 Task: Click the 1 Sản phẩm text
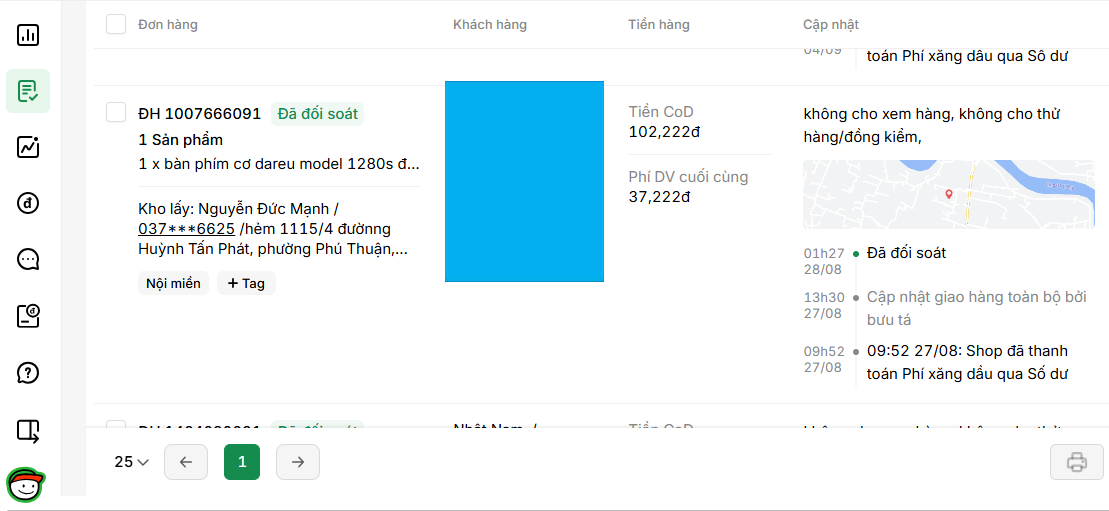point(180,140)
